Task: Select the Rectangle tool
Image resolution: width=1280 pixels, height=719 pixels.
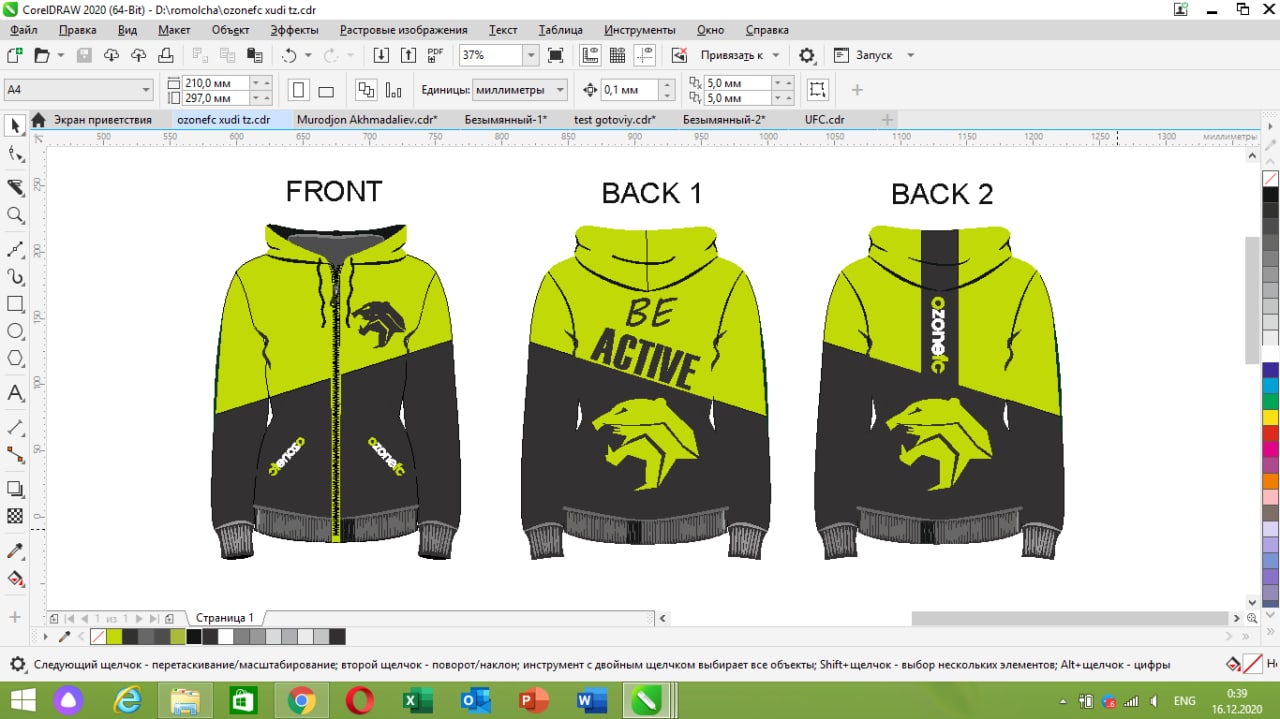Action: [15, 304]
